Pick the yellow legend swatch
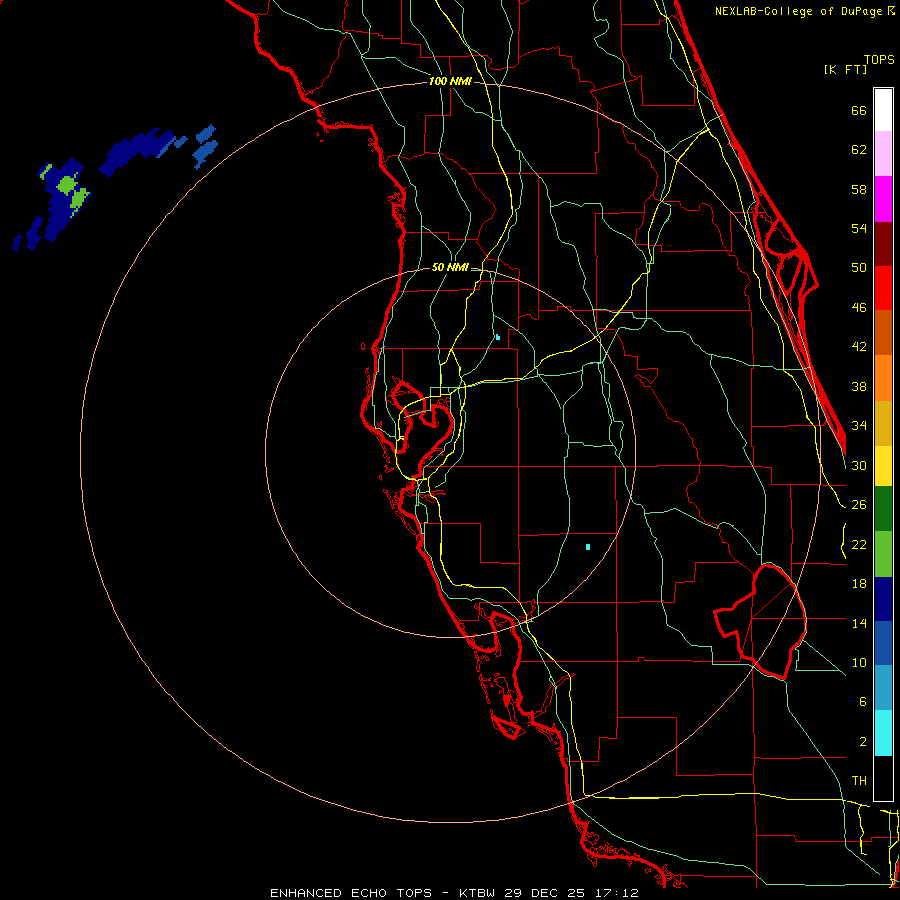This screenshot has height=900, width=900. pos(883,466)
